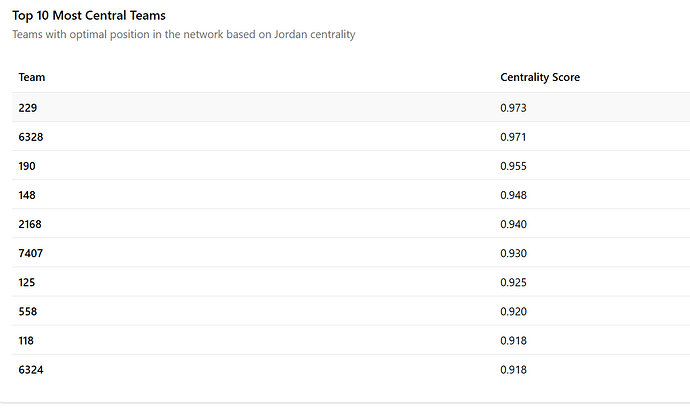
Task: Click the 0.971 centrality score cell
Action: (513, 137)
